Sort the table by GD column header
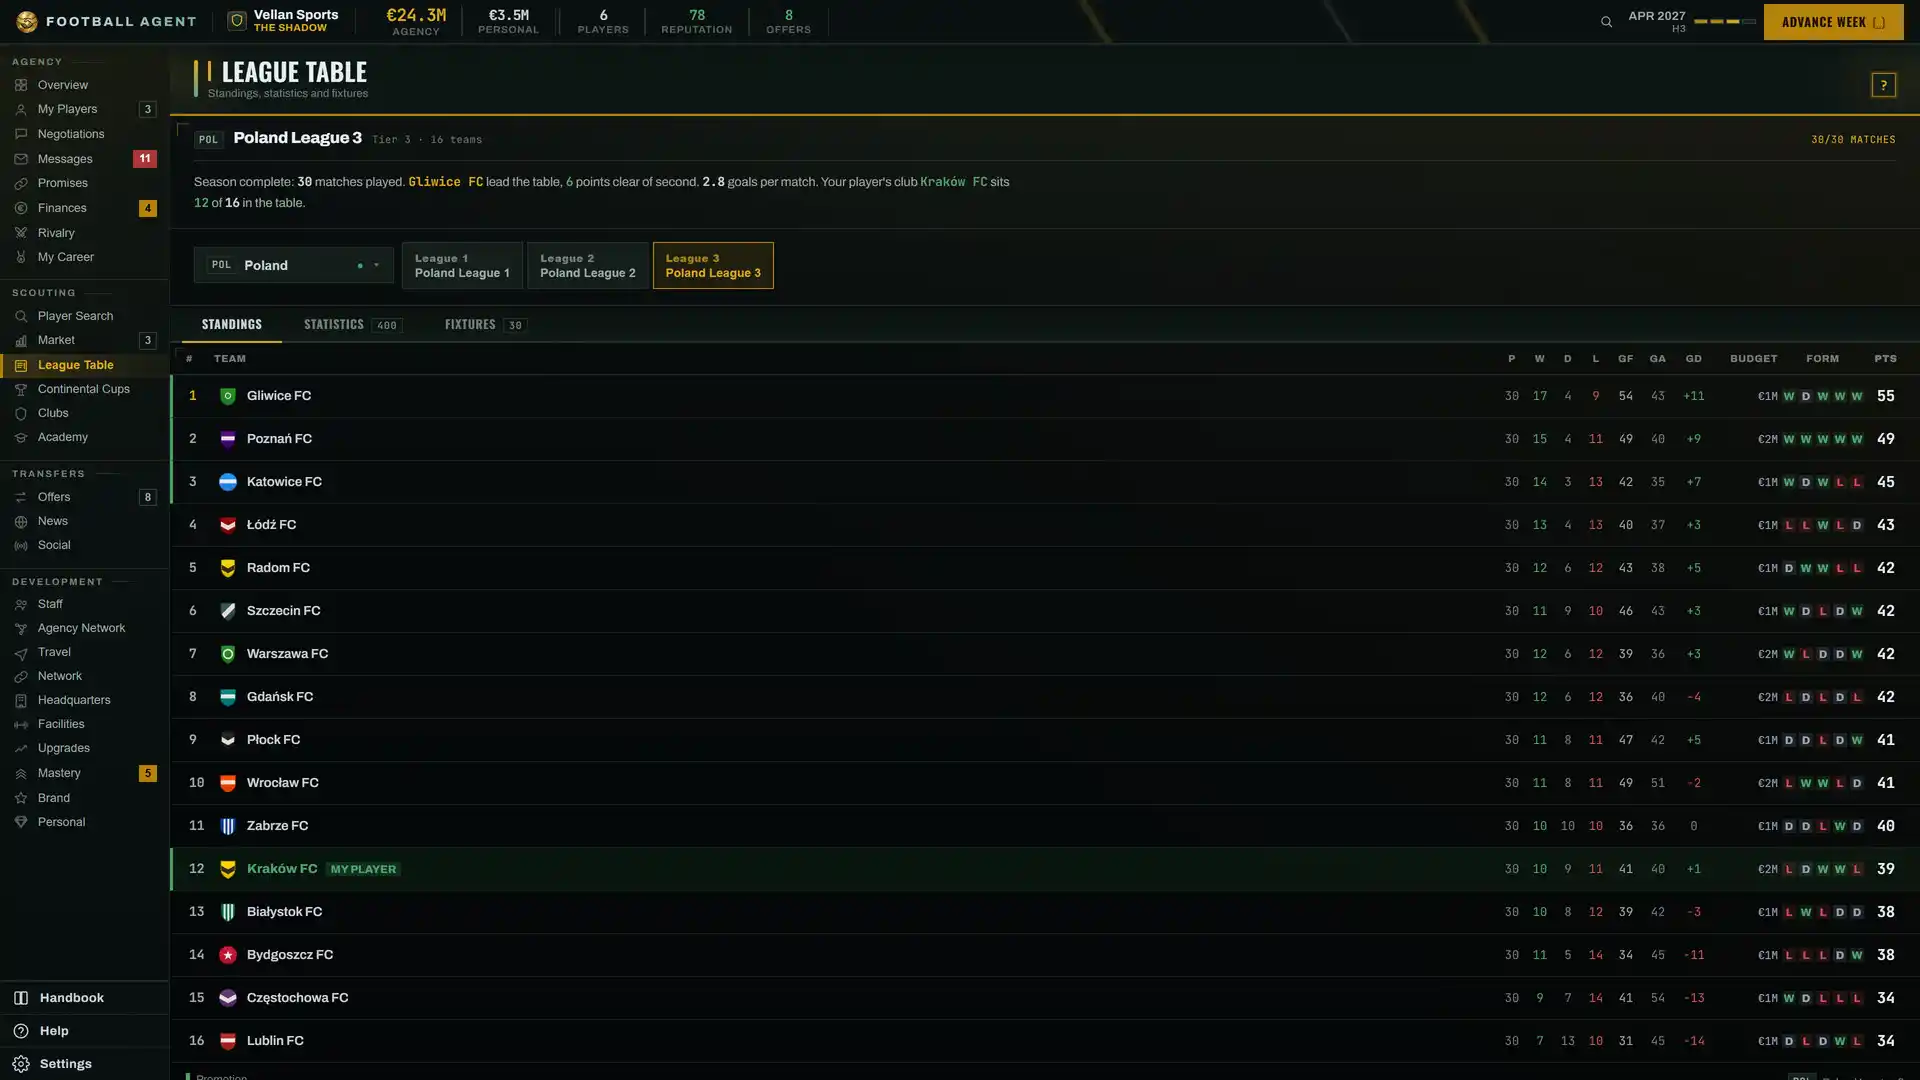Screen dimensions: 1920x1080 coord(1693,359)
